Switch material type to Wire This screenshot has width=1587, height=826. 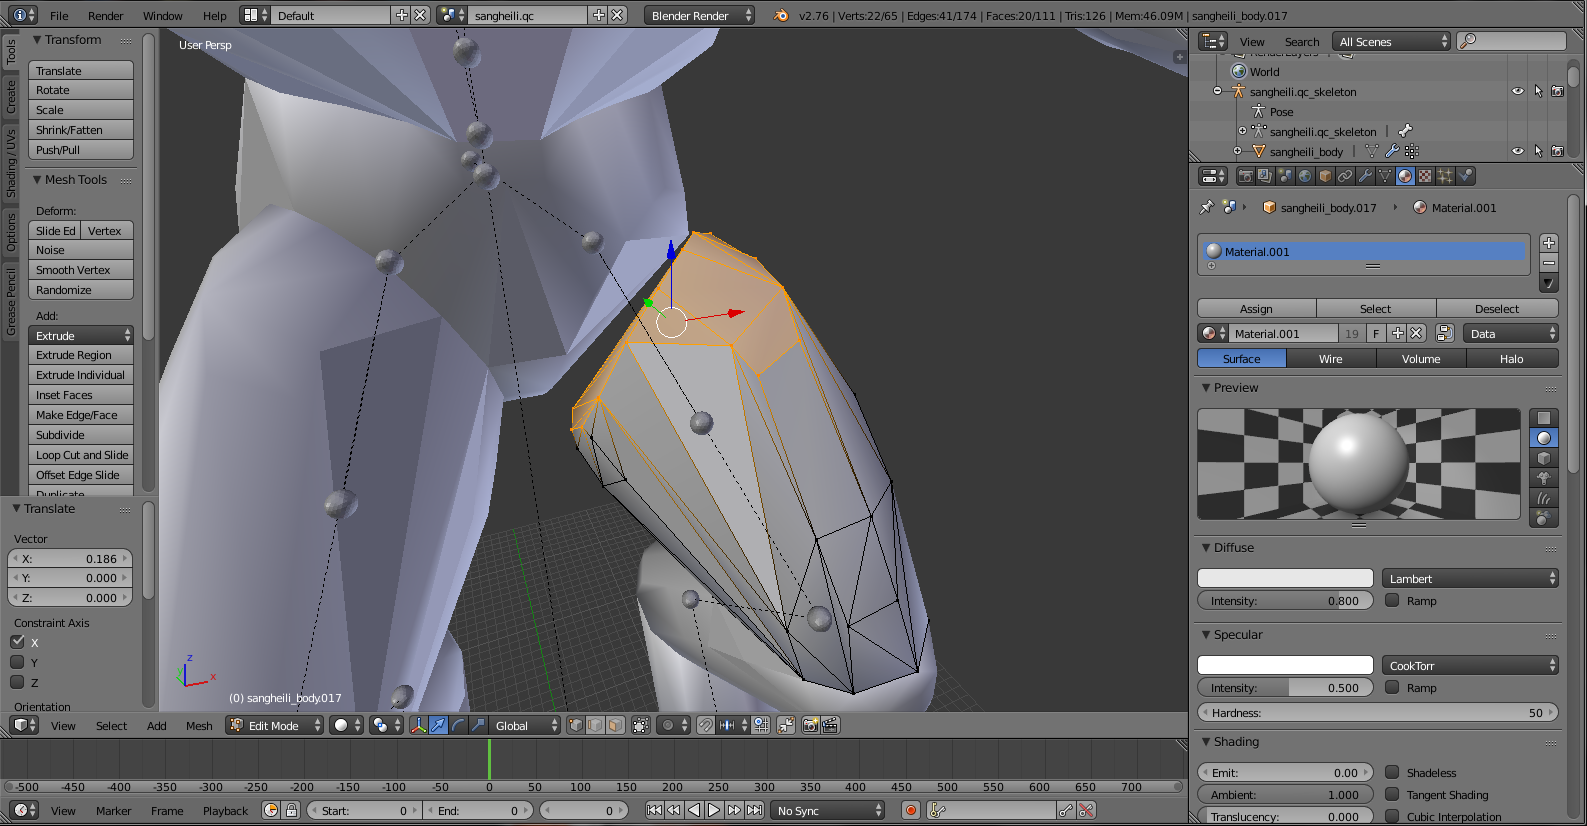(x=1330, y=359)
